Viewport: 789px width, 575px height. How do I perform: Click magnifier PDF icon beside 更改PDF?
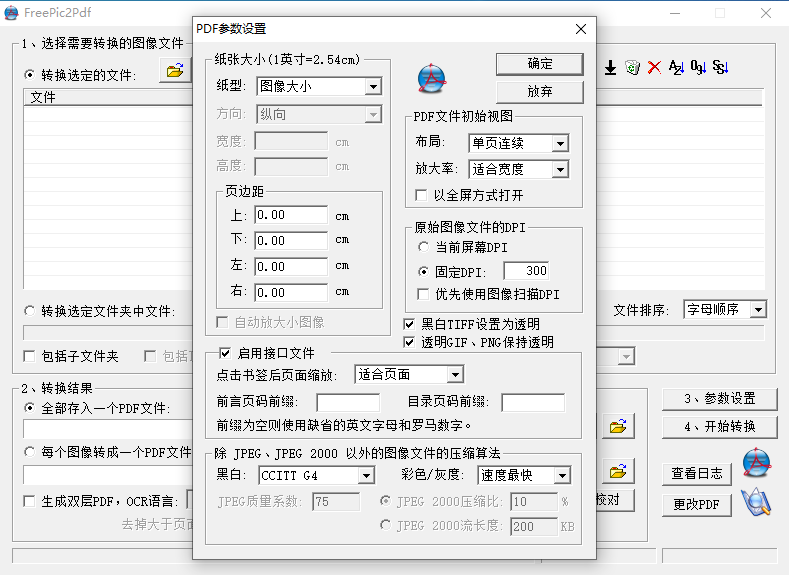[756, 502]
